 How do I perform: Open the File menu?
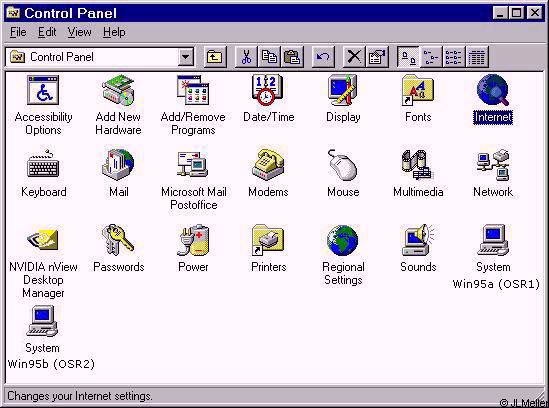(18, 32)
